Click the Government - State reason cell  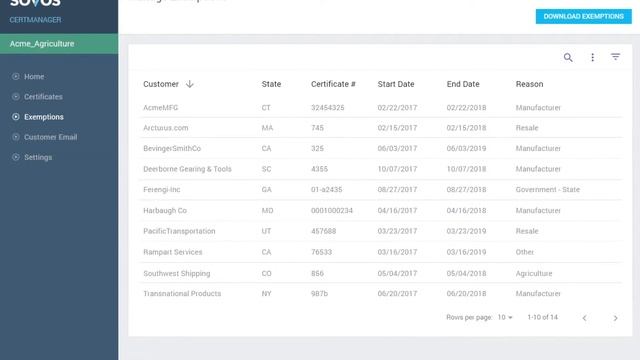pos(547,189)
